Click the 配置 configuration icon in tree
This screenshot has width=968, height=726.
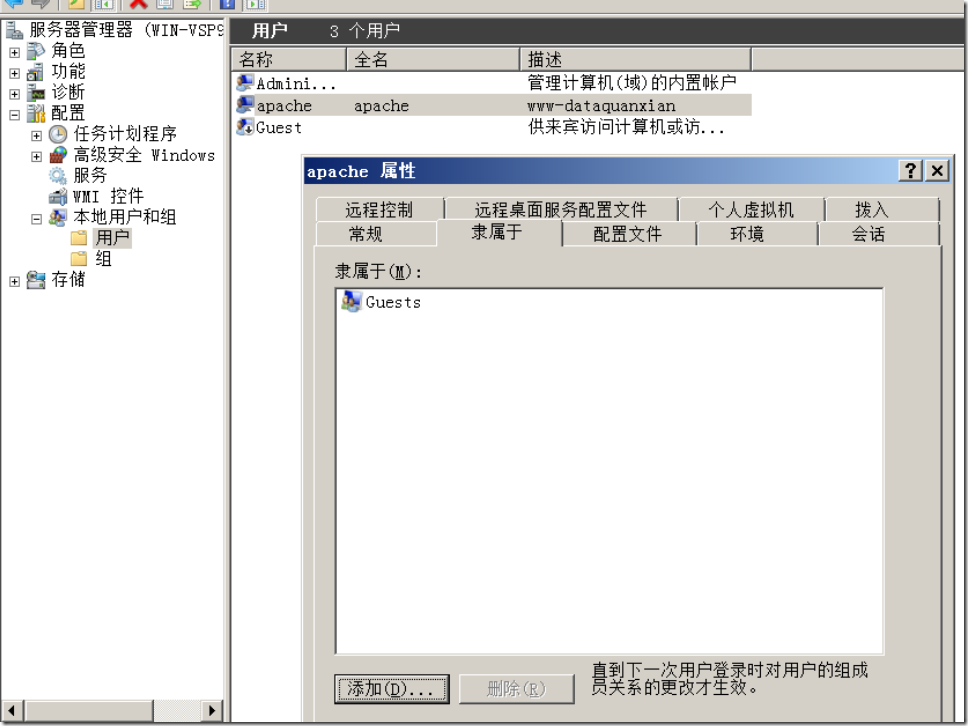pos(36,114)
